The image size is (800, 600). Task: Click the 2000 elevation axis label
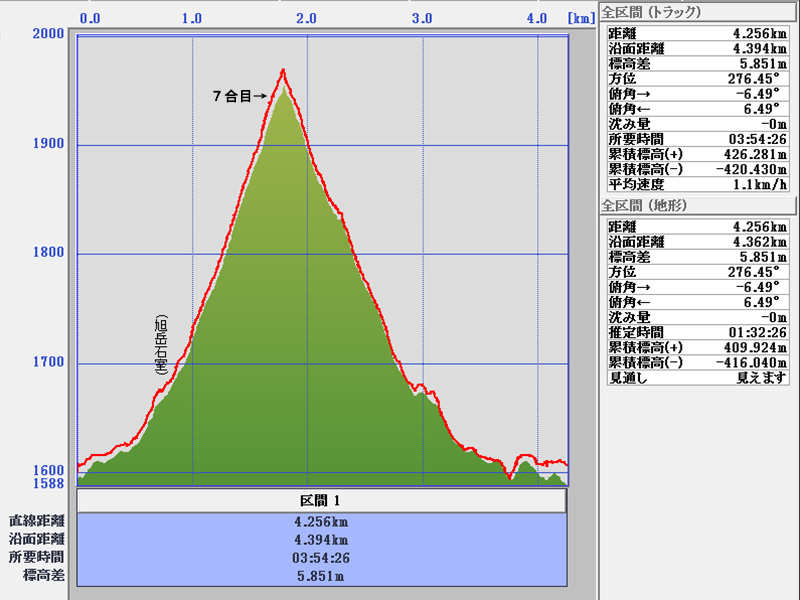[49, 34]
